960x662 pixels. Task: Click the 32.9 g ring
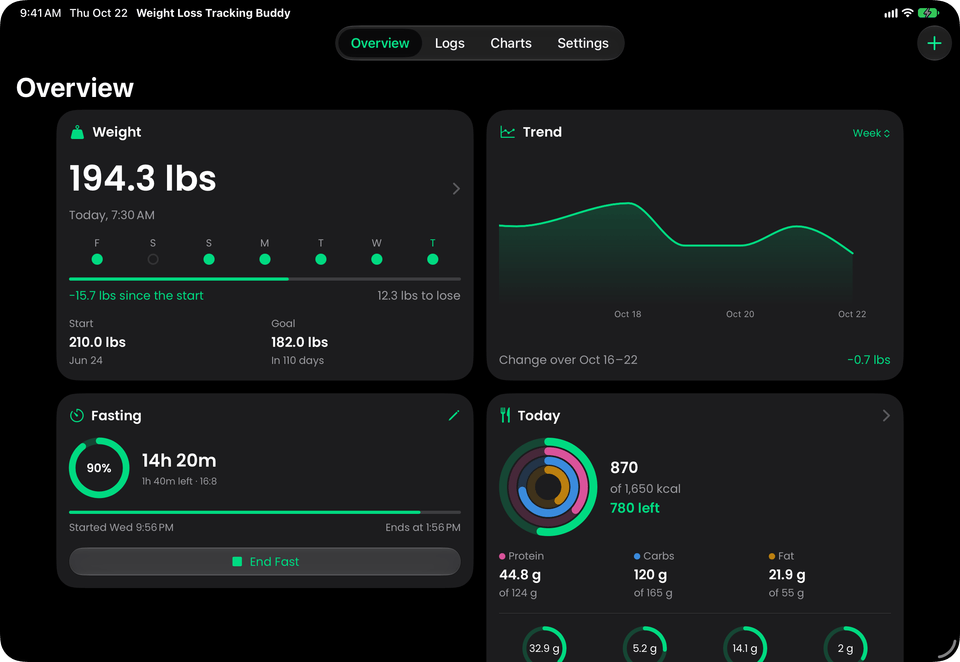(544, 644)
